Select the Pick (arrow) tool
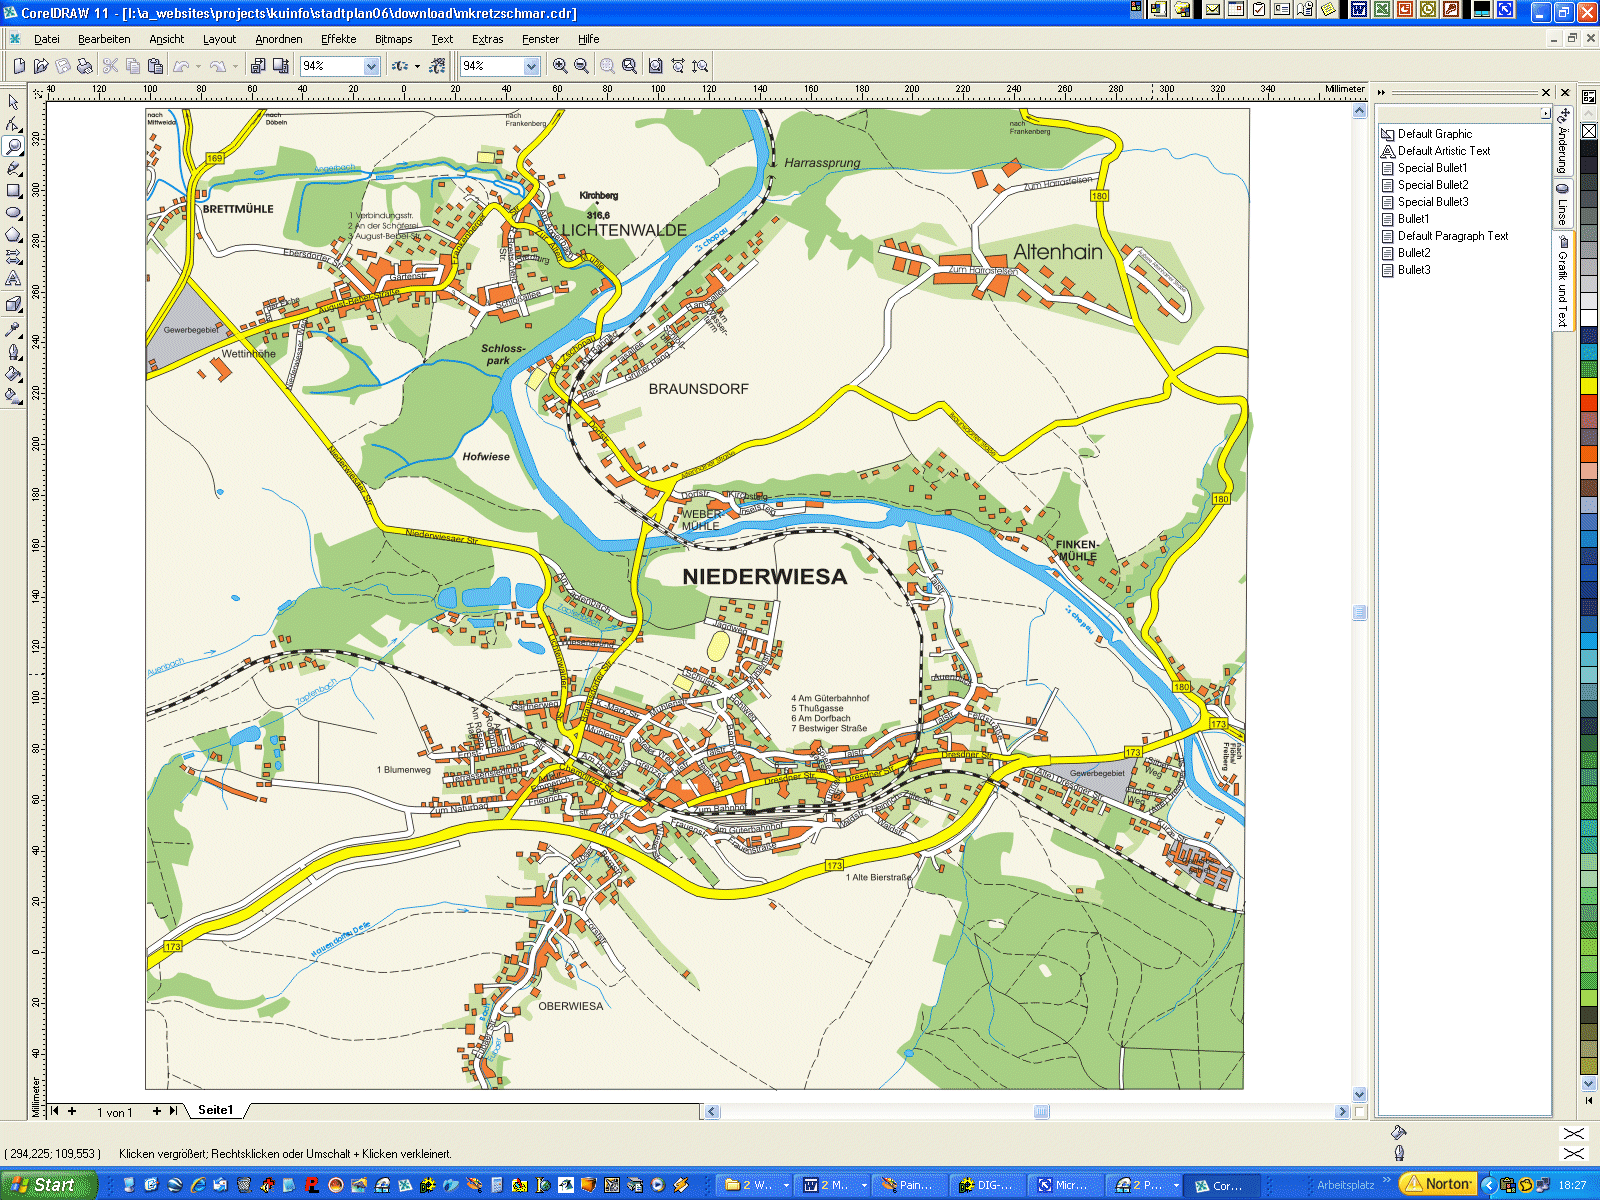Viewport: 1600px width, 1200px height. pyautogui.click(x=13, y=102)
